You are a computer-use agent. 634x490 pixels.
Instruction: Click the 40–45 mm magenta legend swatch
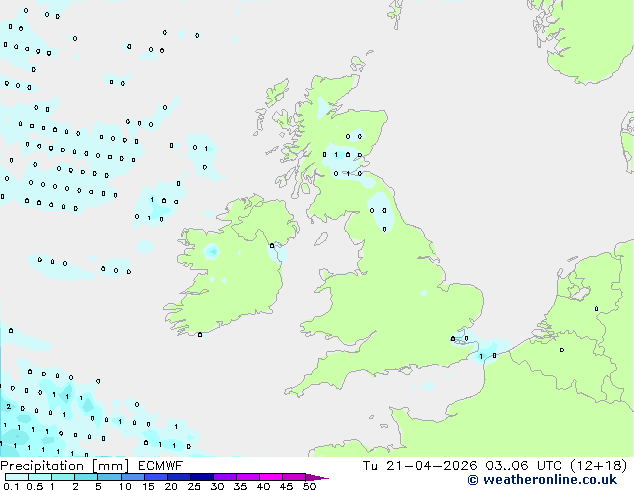(271, 477)
